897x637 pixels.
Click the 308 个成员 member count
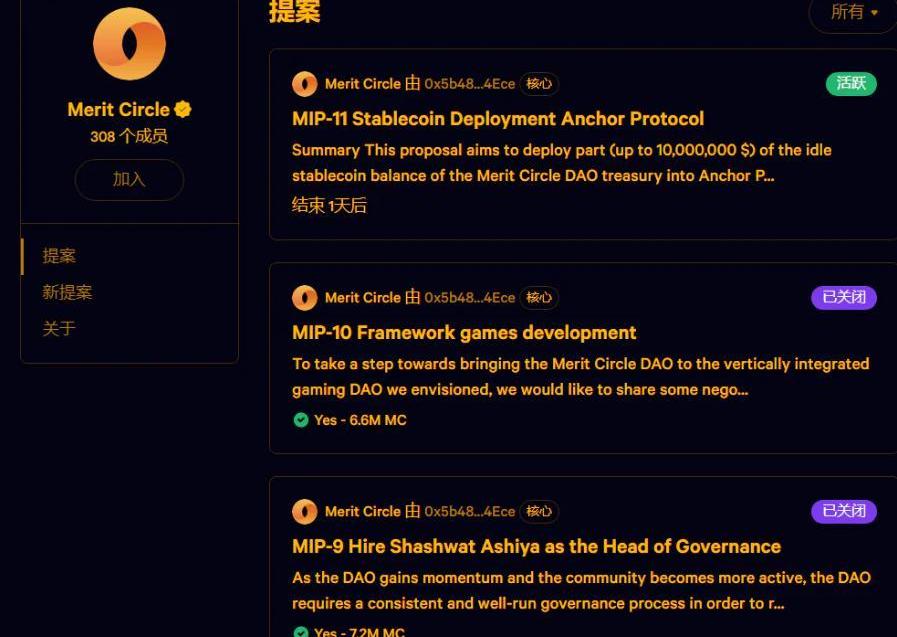coord(129,136)
